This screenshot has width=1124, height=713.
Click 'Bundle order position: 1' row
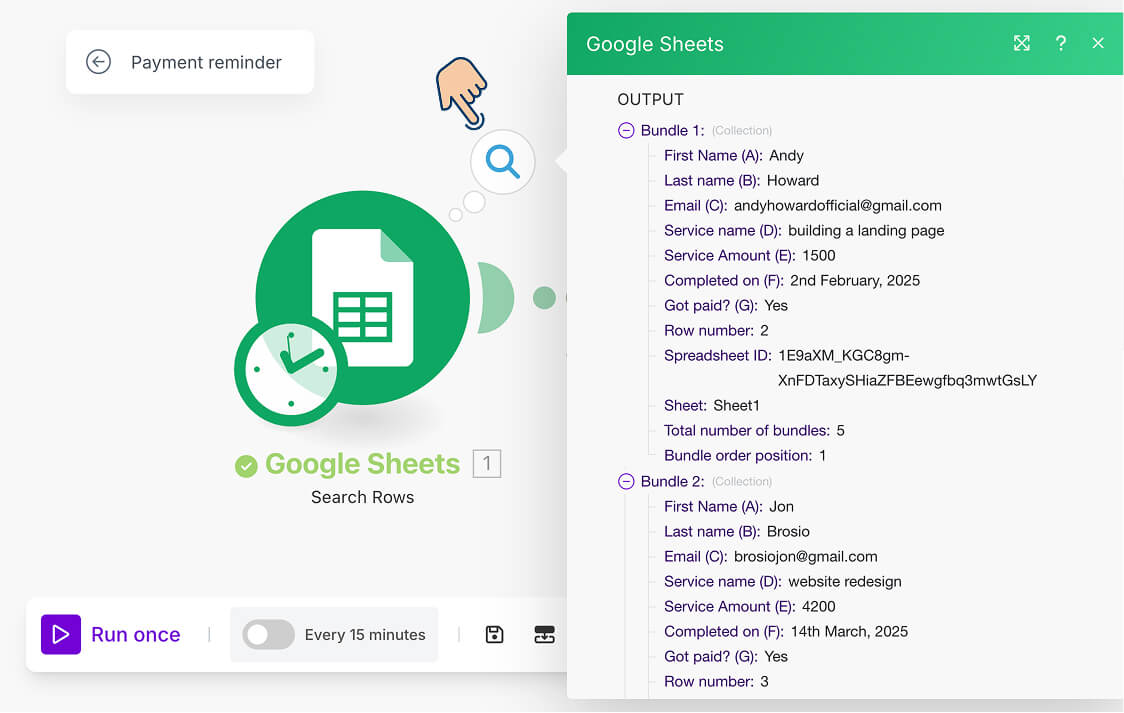click(745, 456)
